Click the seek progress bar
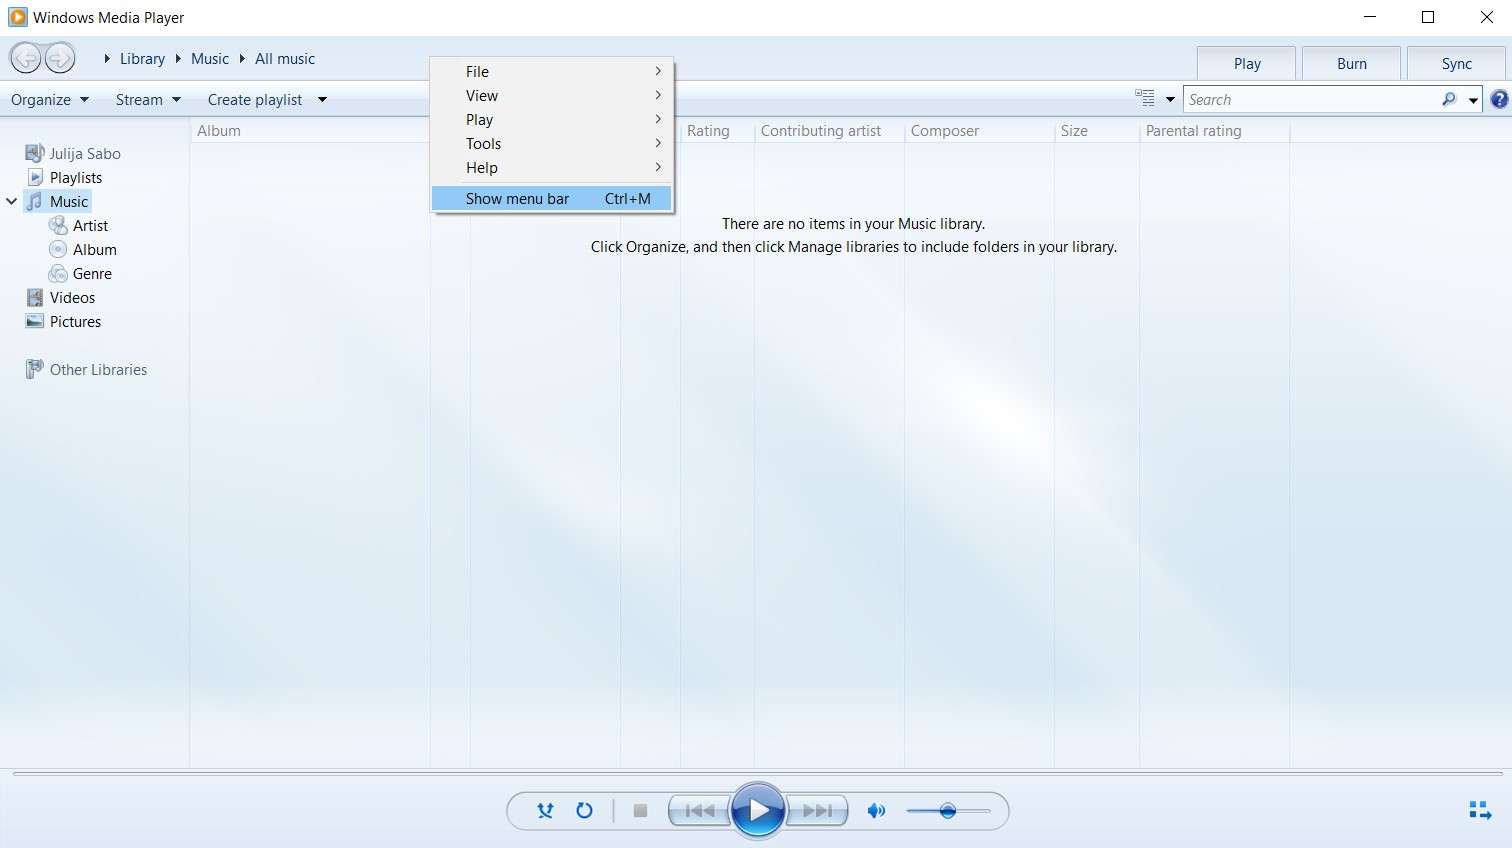 pyautogui.click(x=756, y=773)
